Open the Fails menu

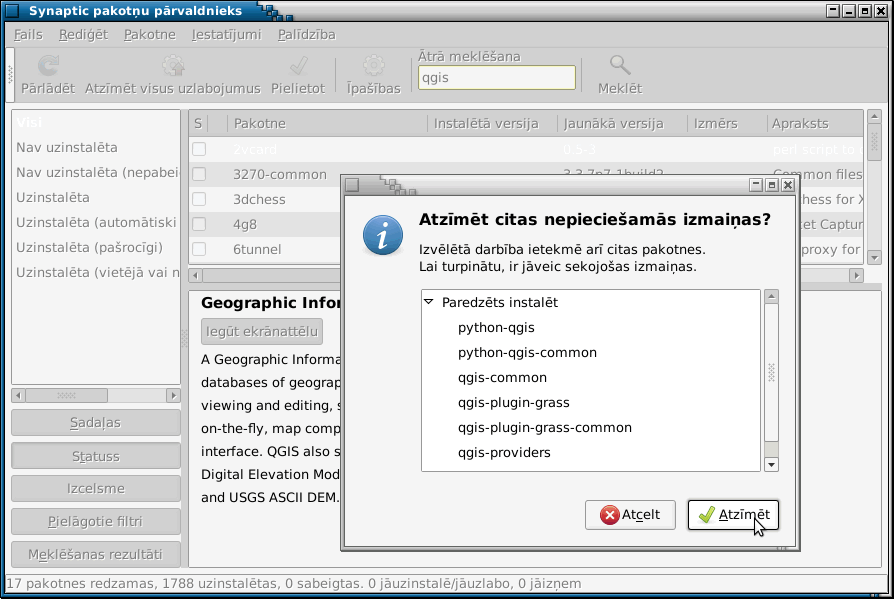(28, 35)
